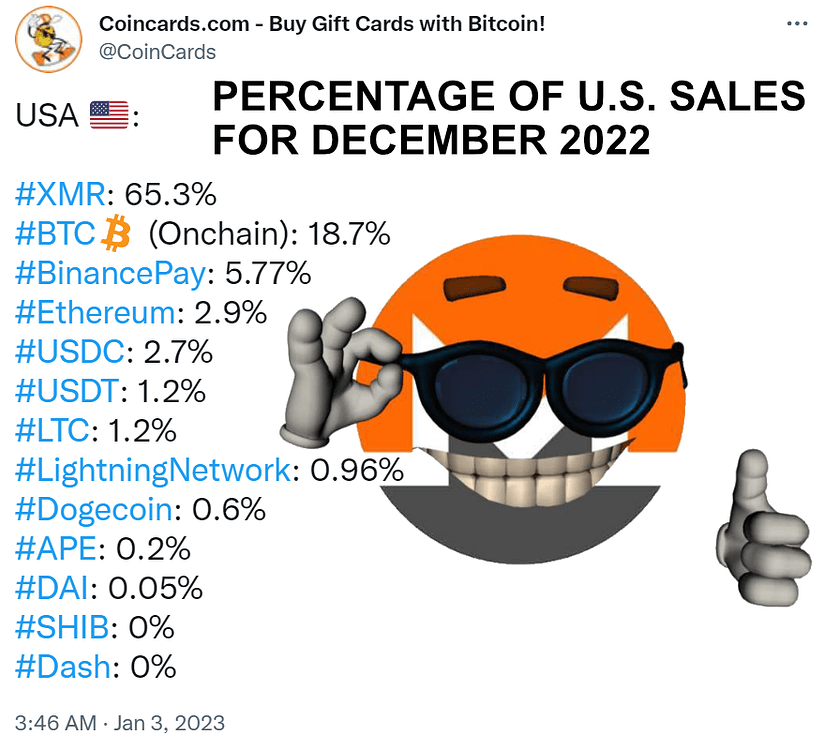
Task: Click the Coincards profile avatar
Action: click(48, 37)
